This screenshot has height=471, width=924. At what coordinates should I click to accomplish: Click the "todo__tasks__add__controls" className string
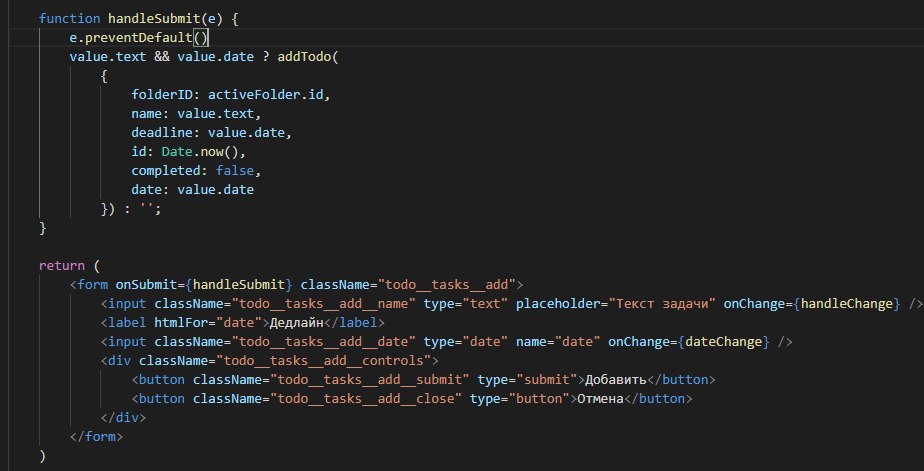[x=324, y=360]
